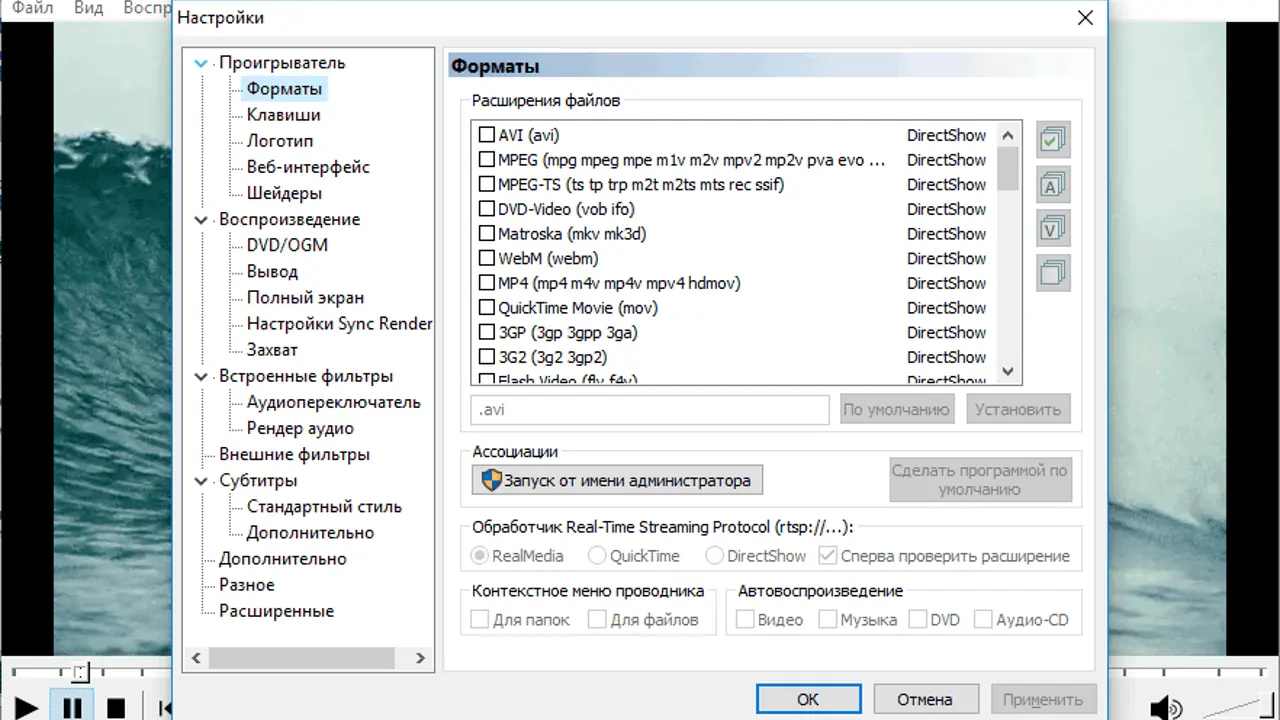Click the clear all formats icon
The width and height of the screenshot is (1280, 720).
coord(1053,273)
